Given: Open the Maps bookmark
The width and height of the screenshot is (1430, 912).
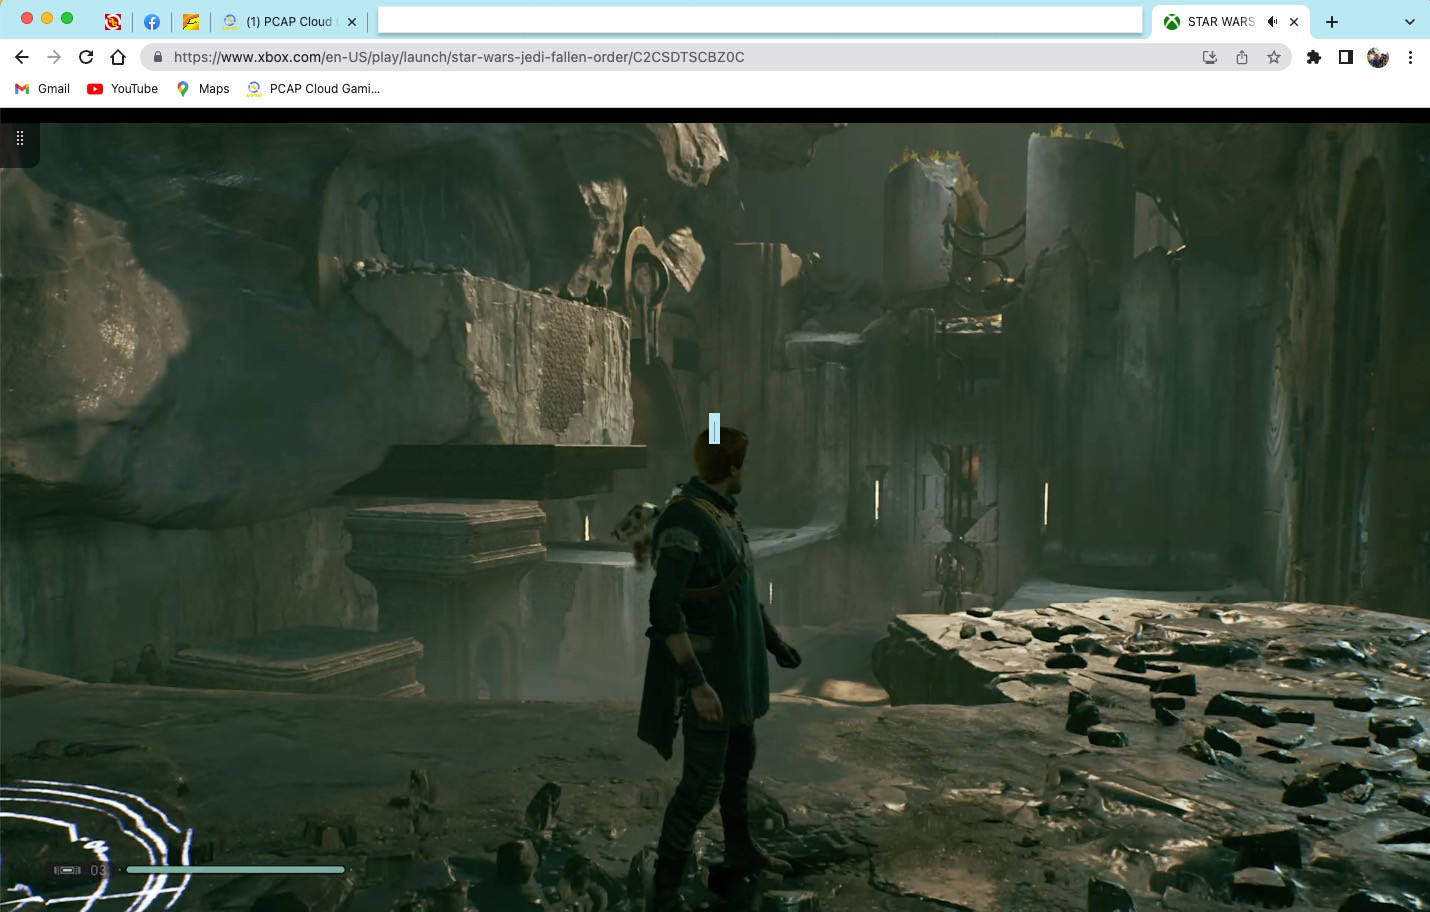Looking at the screenshot, I should [203, 88].
